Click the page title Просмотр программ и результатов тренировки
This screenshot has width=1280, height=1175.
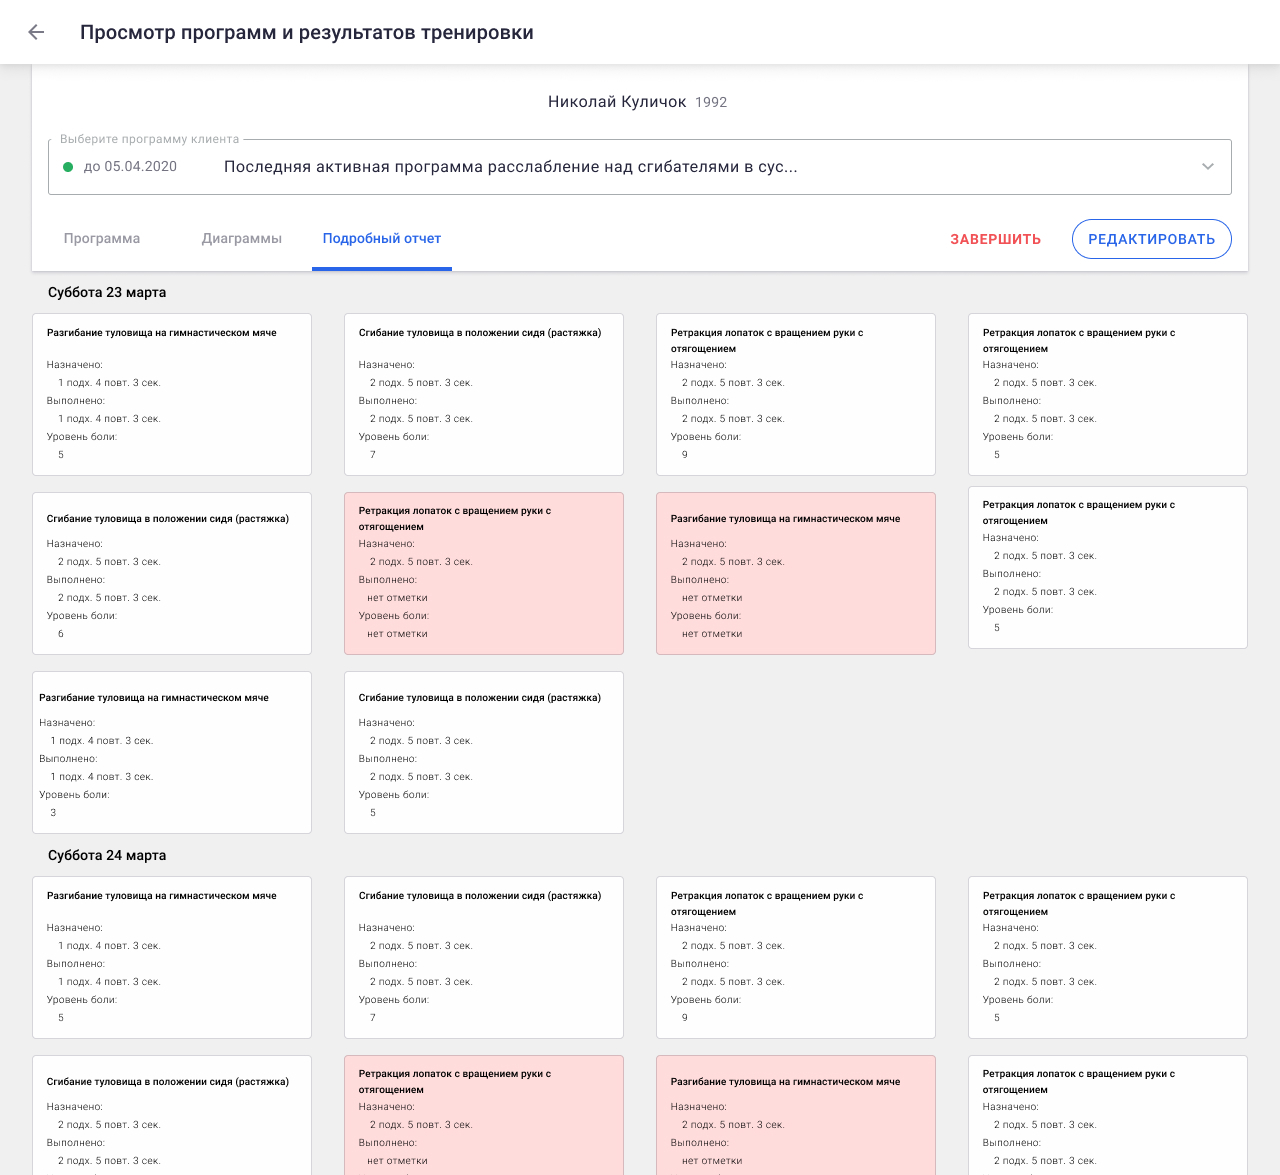(x=306, y=32)
